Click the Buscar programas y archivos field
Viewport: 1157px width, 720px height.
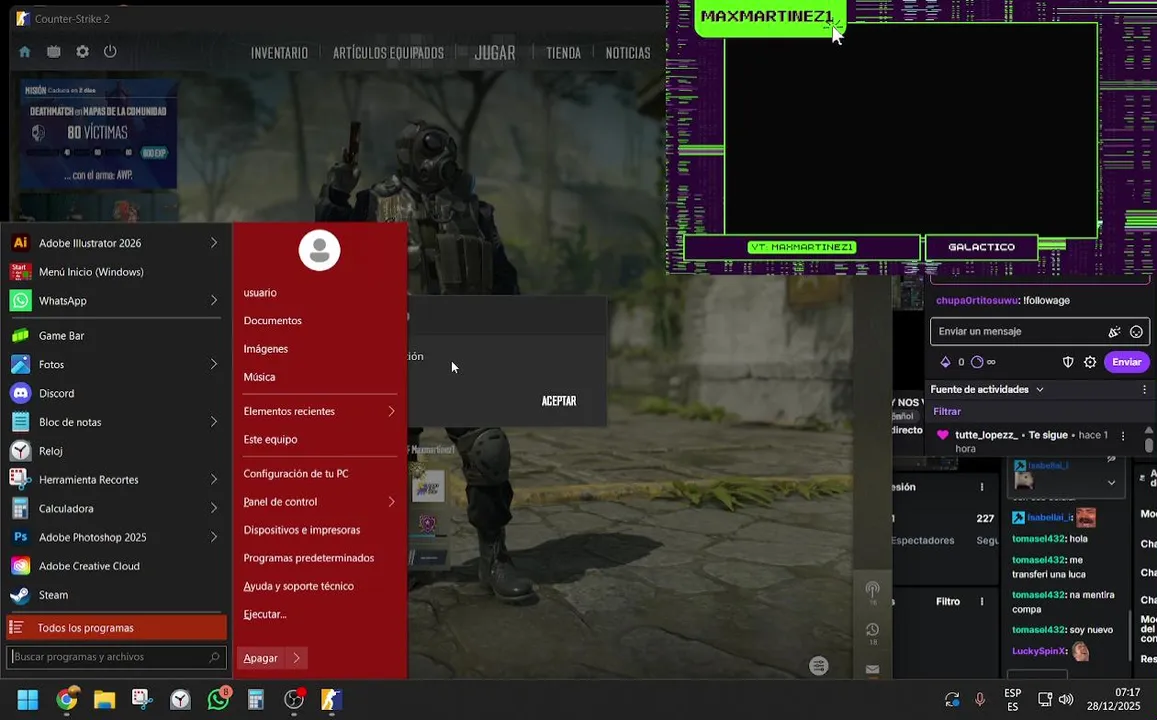[x=116, y=657]
